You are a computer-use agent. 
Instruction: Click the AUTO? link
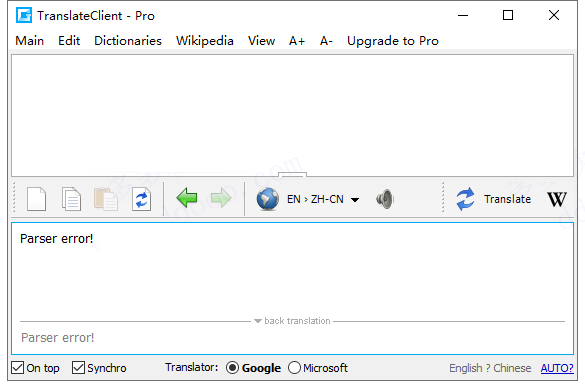(x=557, y=368)
